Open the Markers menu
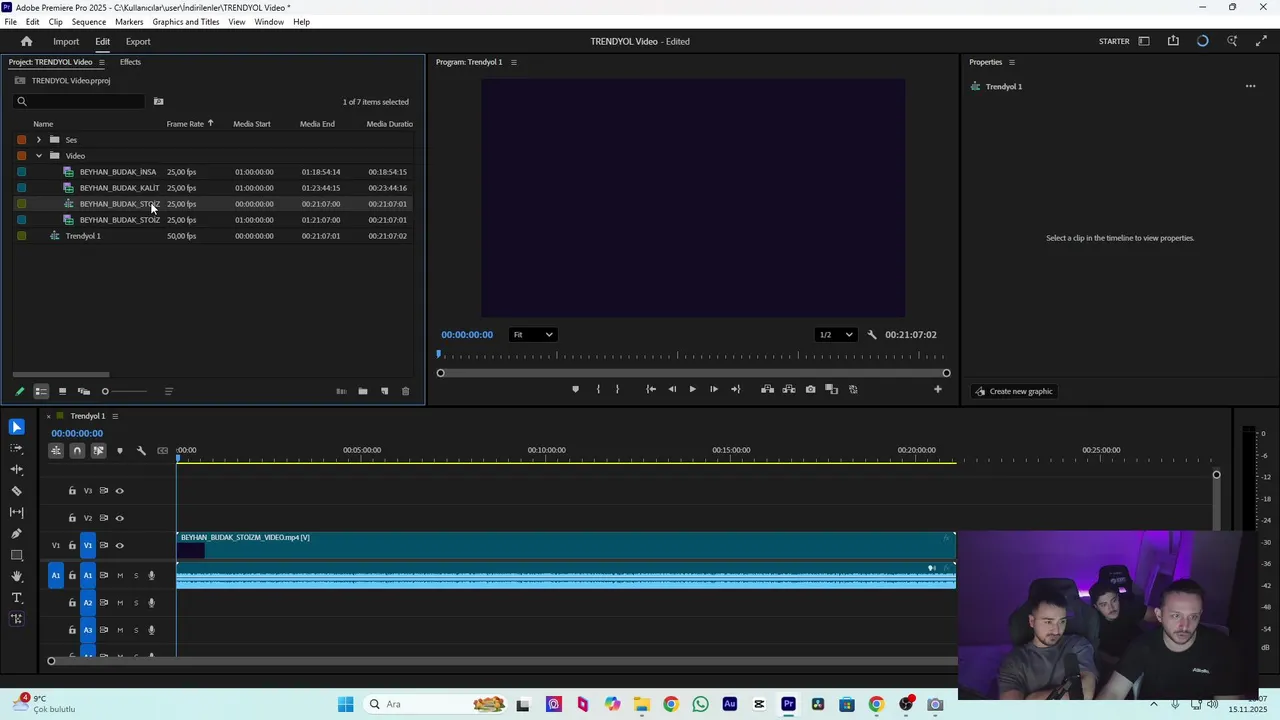The image size is (1280, 720). [x=129, y=22]
